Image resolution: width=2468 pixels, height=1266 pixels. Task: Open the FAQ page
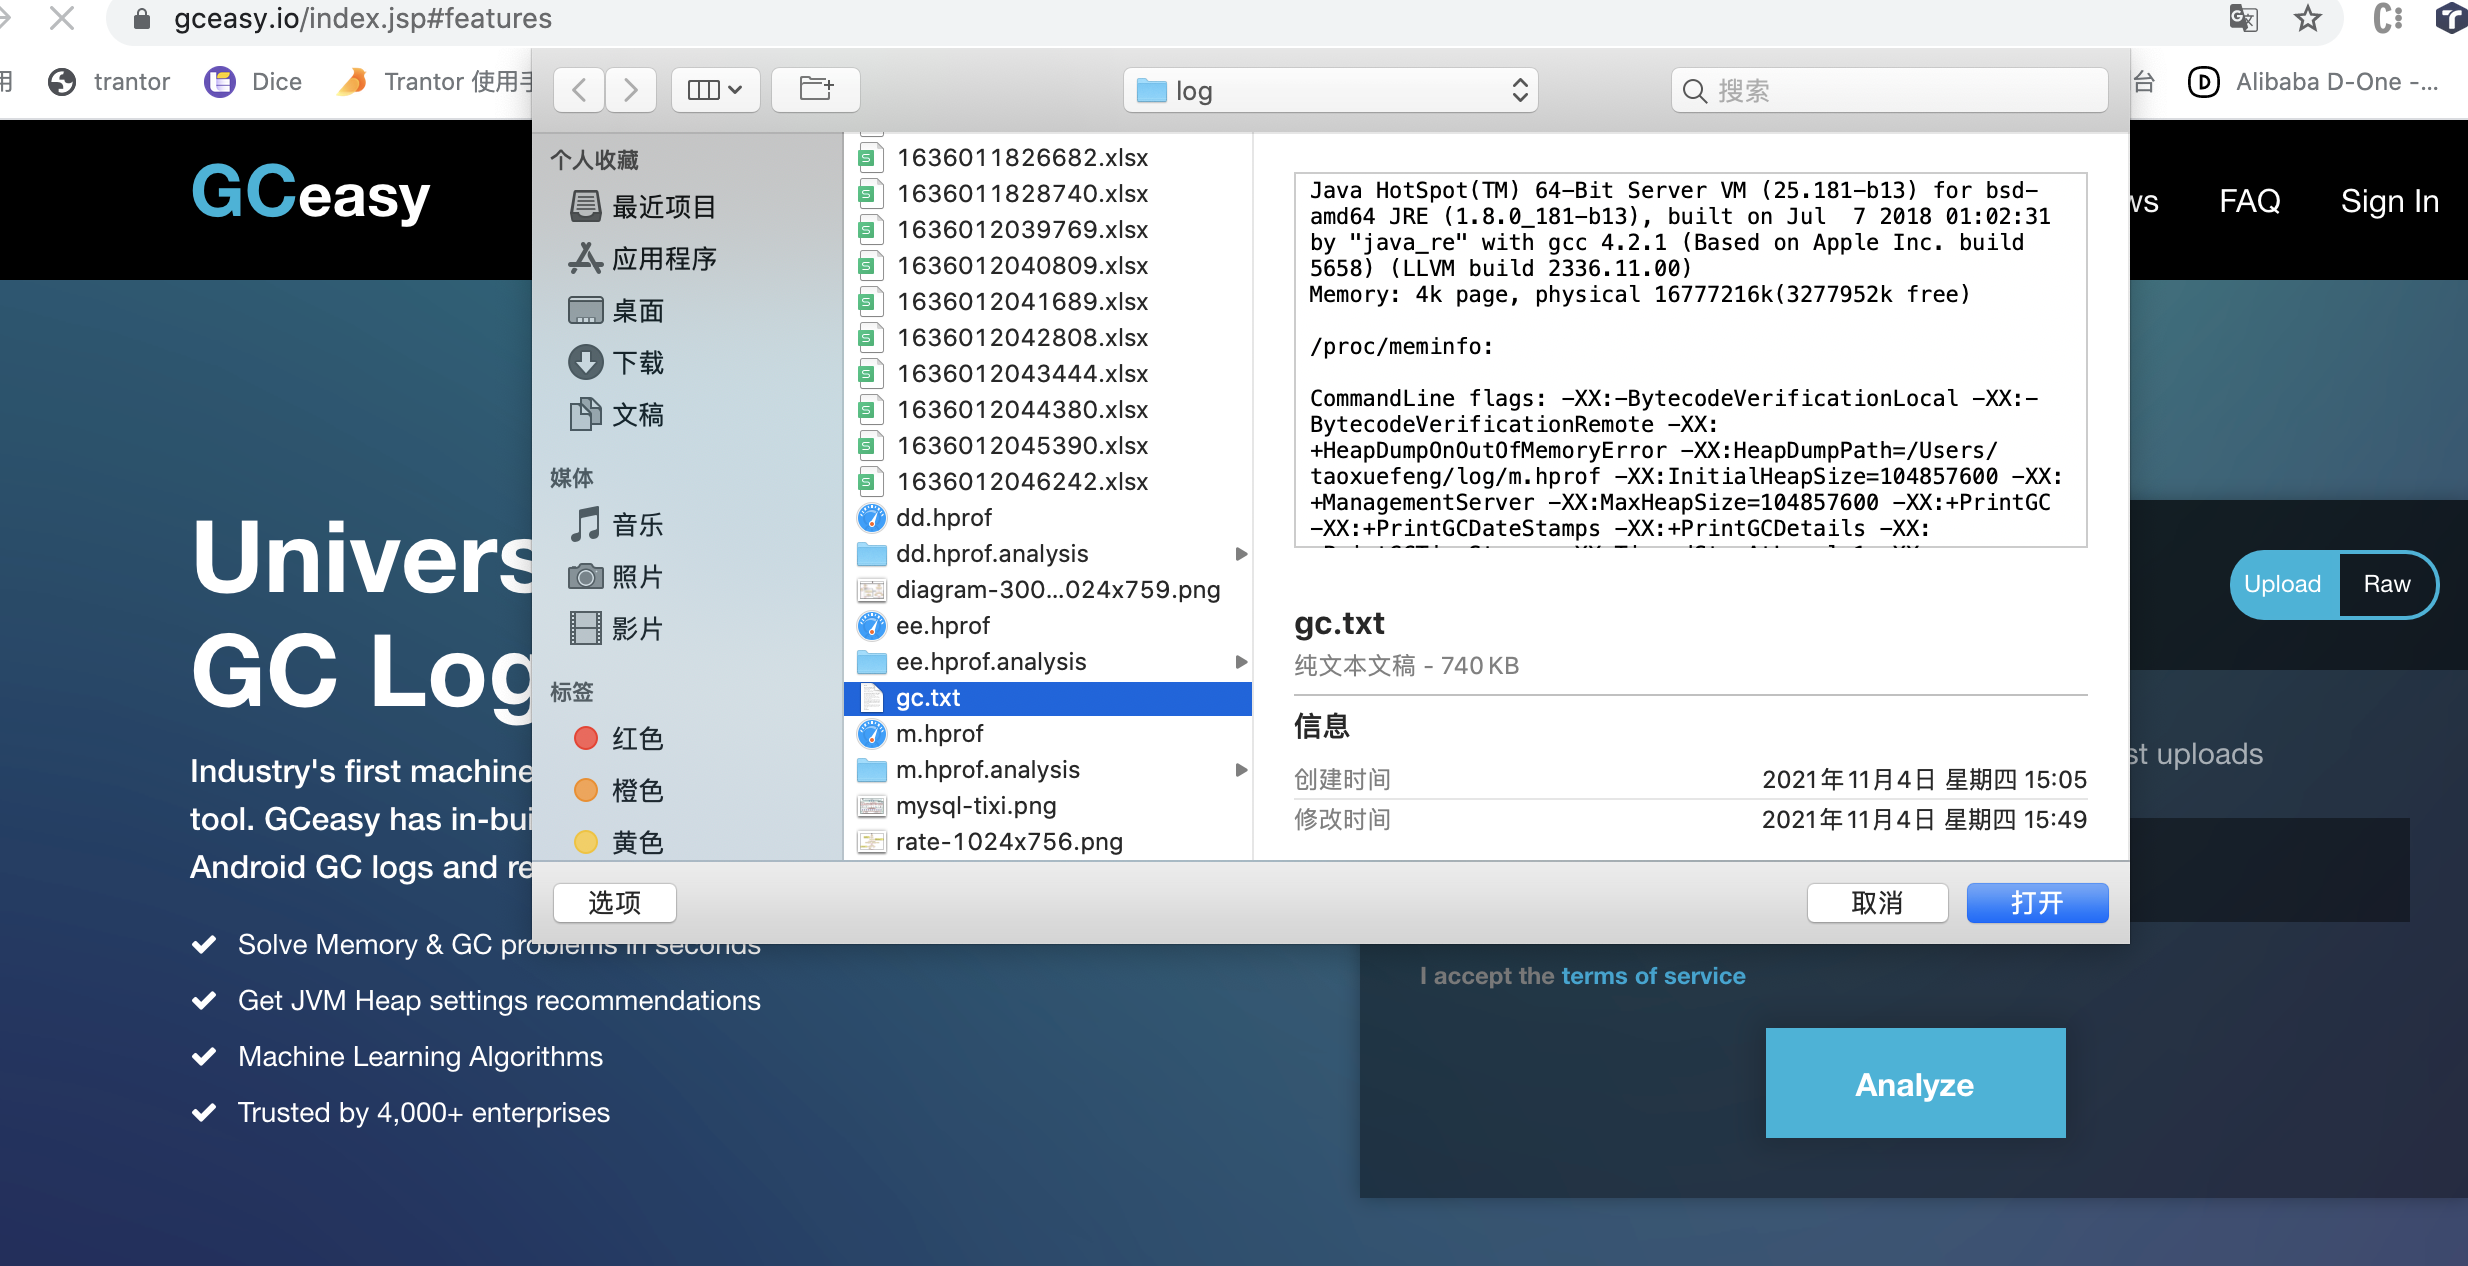point(2249,201)
